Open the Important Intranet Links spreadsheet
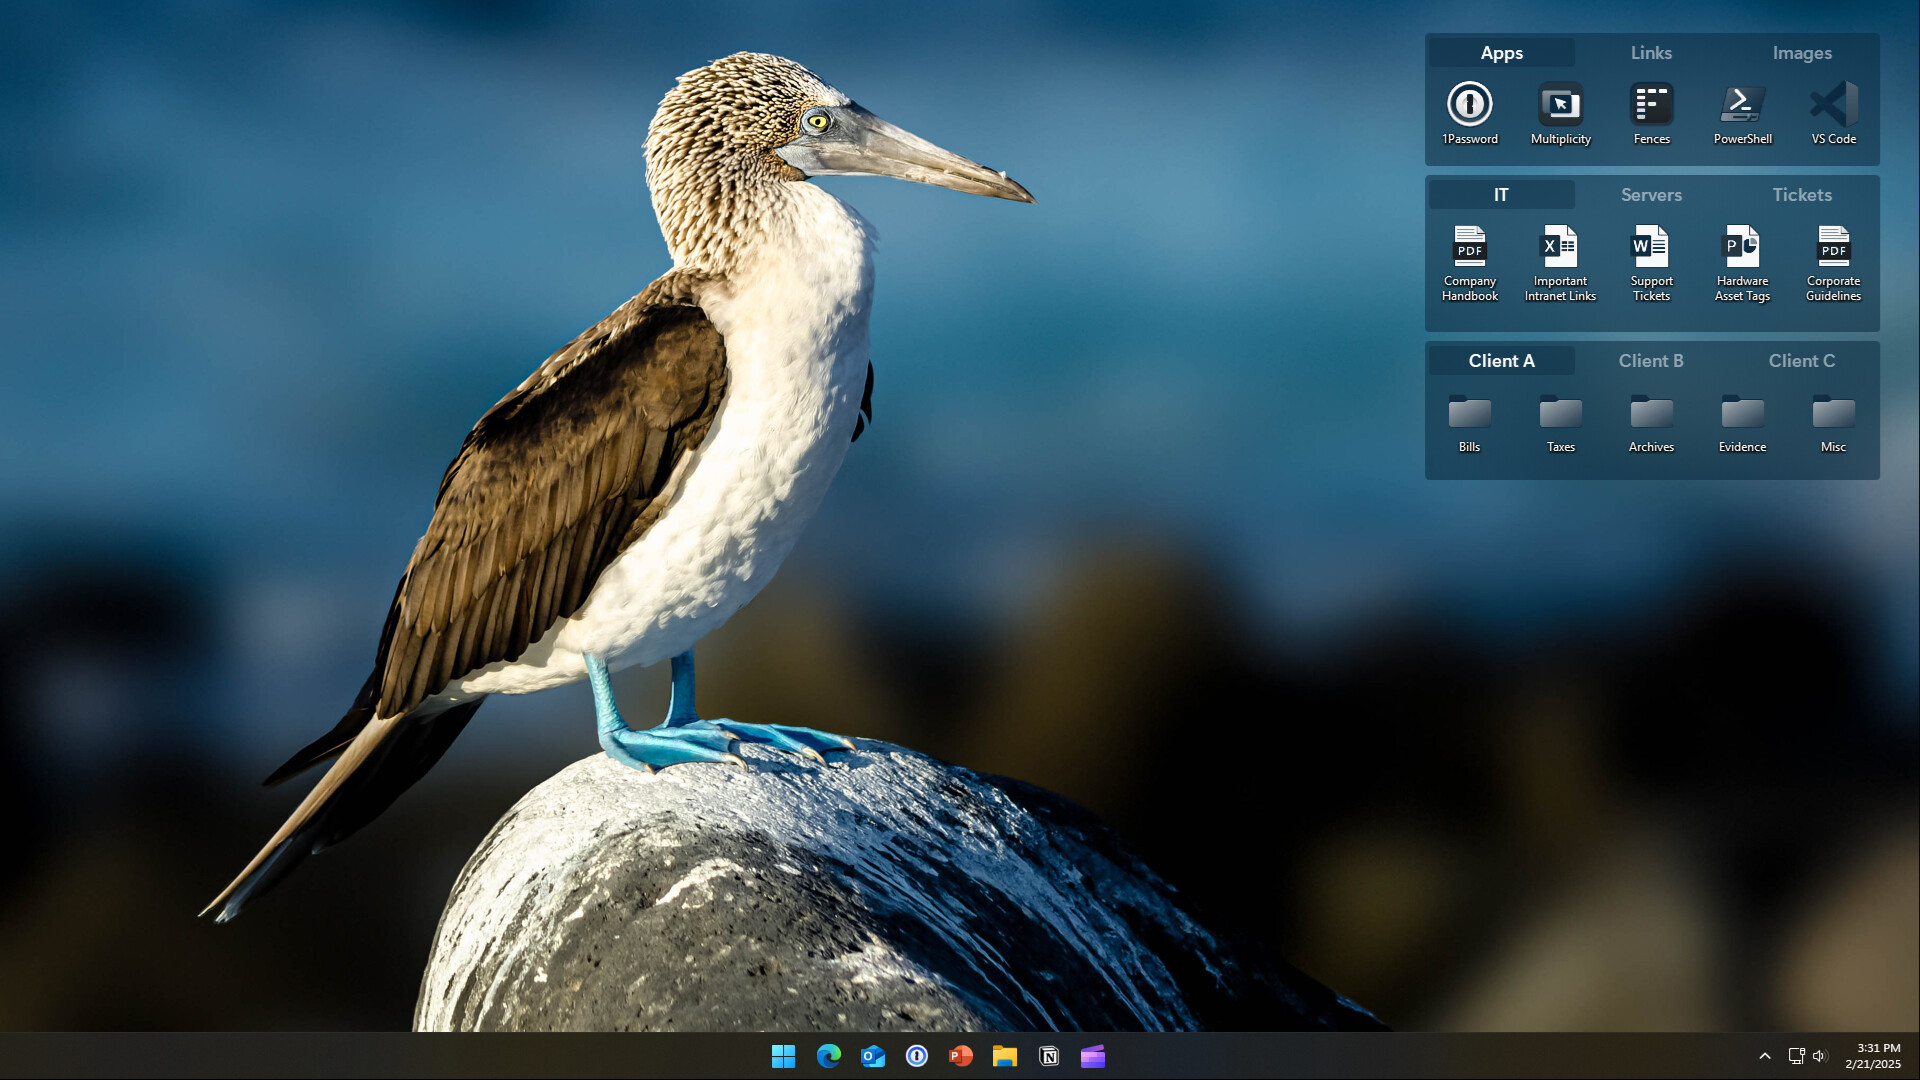 [1560, 248]
